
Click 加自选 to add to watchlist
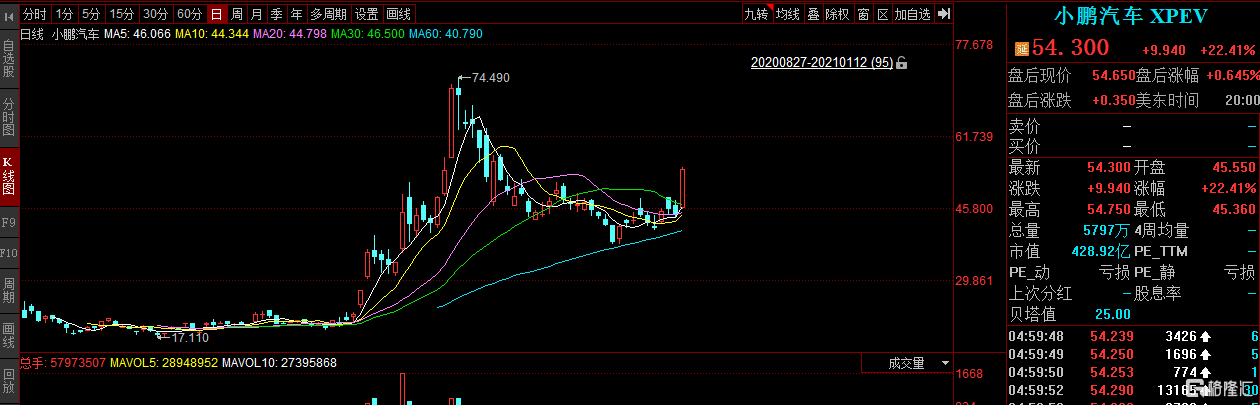pos(913,14)
